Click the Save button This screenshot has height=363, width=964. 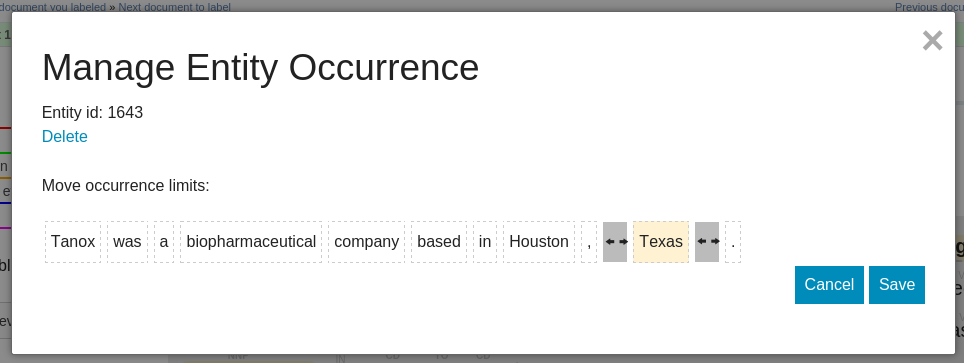[x=896, y=285]
